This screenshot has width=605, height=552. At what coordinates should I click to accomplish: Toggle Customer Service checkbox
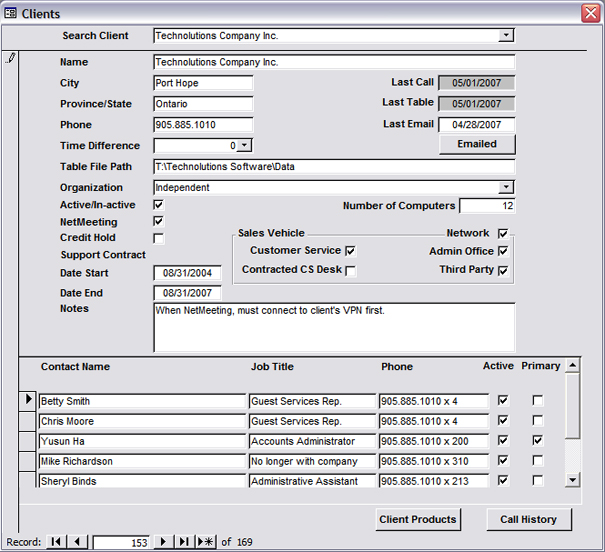[x=350, y=251]
